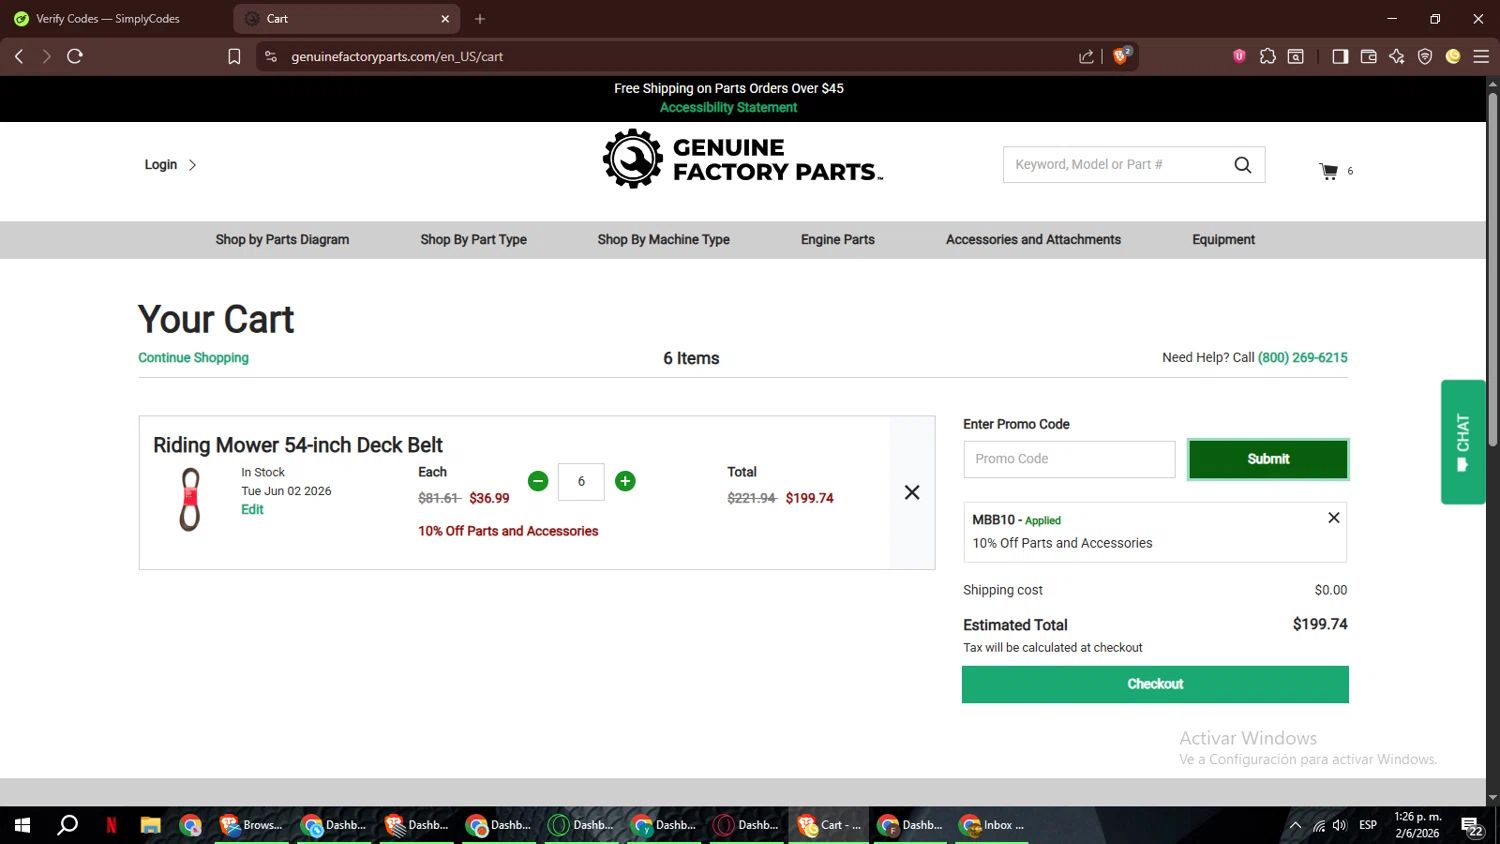Expand the chevron next to Login
The width and height of the screenshot is (1500, 844).
(x=192, y=165)
